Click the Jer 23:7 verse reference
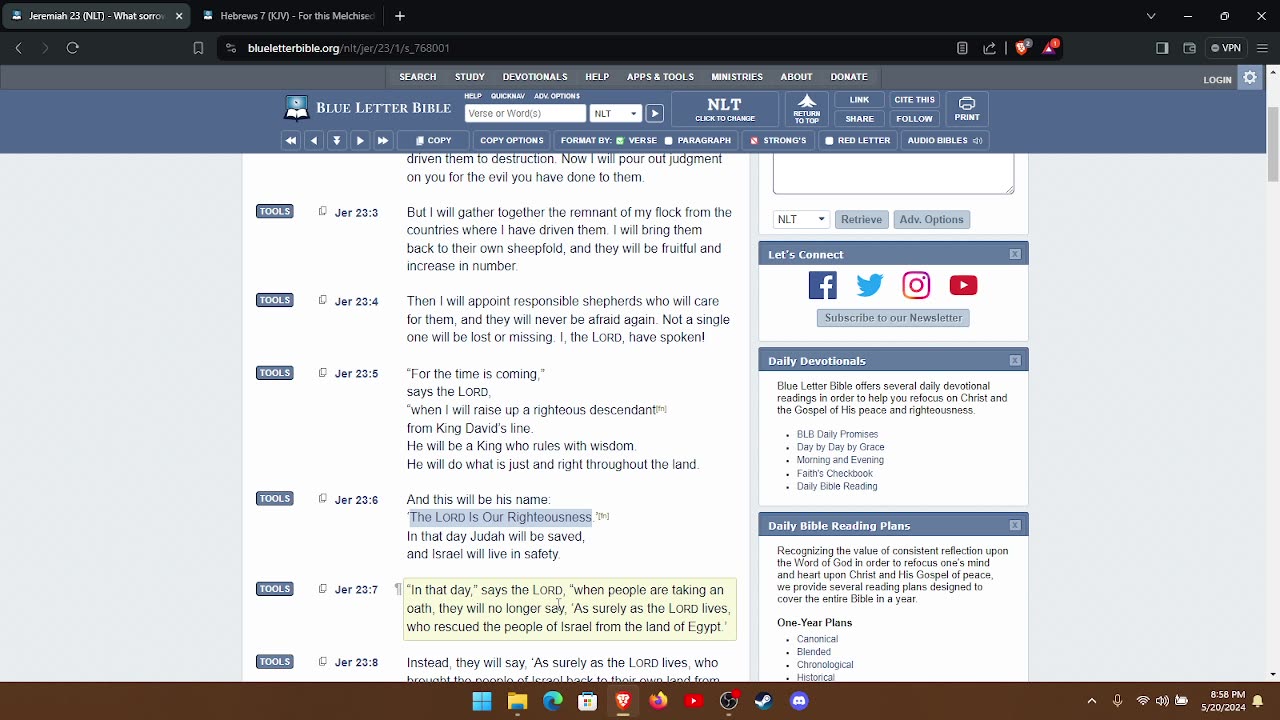Viewport: 1280px width, 720px height. pos(356,590)
